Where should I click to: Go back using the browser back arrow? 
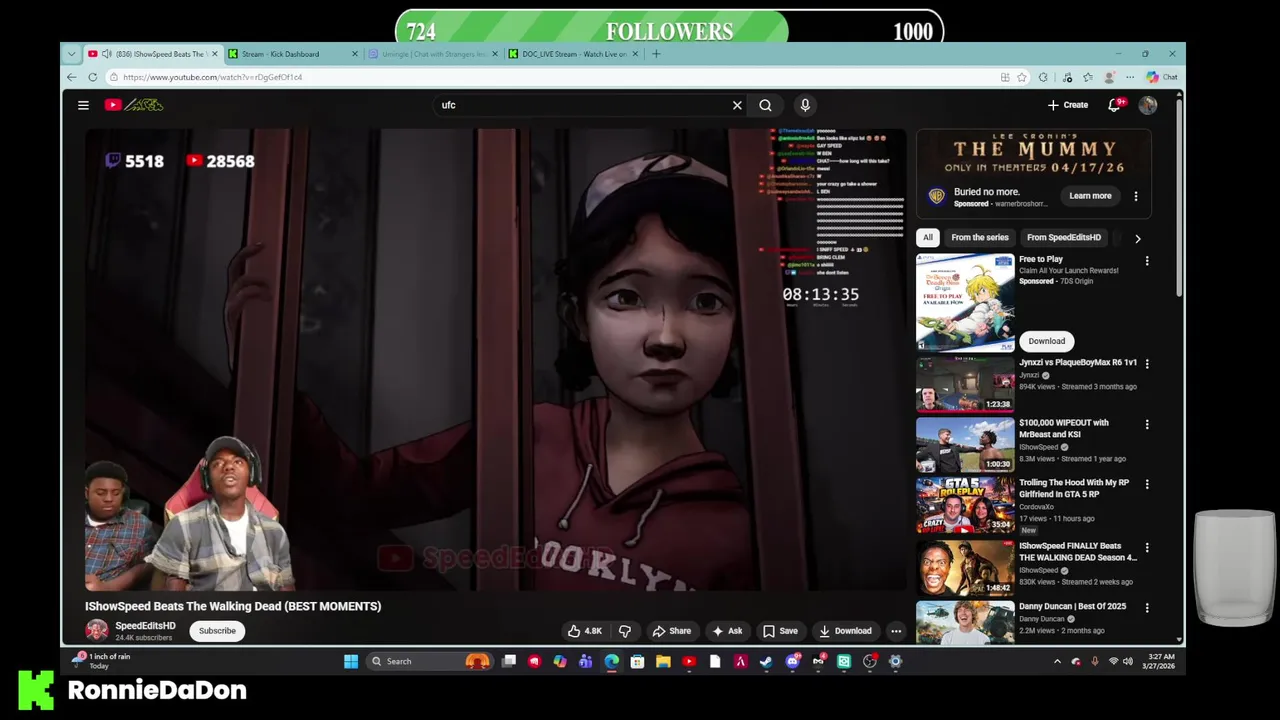71,77
